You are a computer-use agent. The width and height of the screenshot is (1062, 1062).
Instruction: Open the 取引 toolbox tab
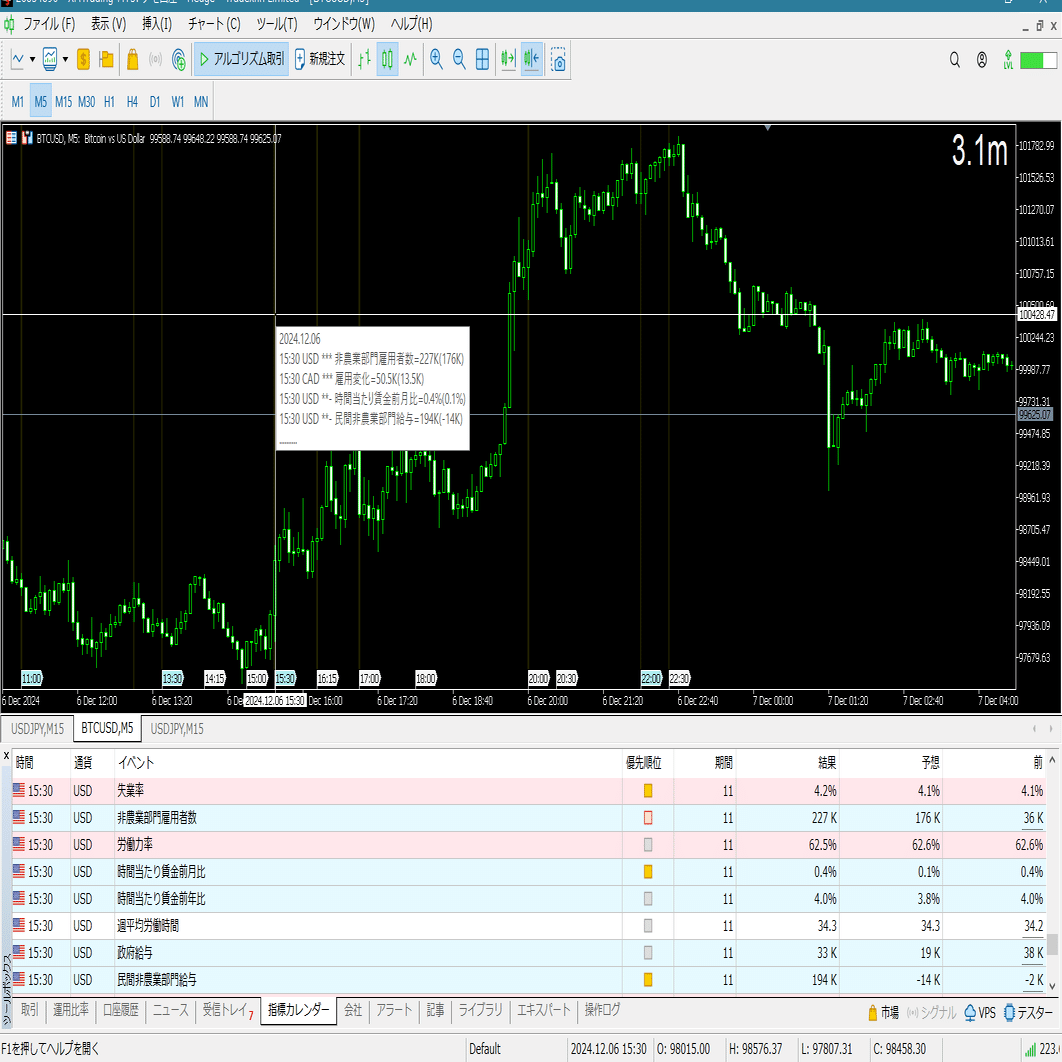click(x=29, y=1010)
